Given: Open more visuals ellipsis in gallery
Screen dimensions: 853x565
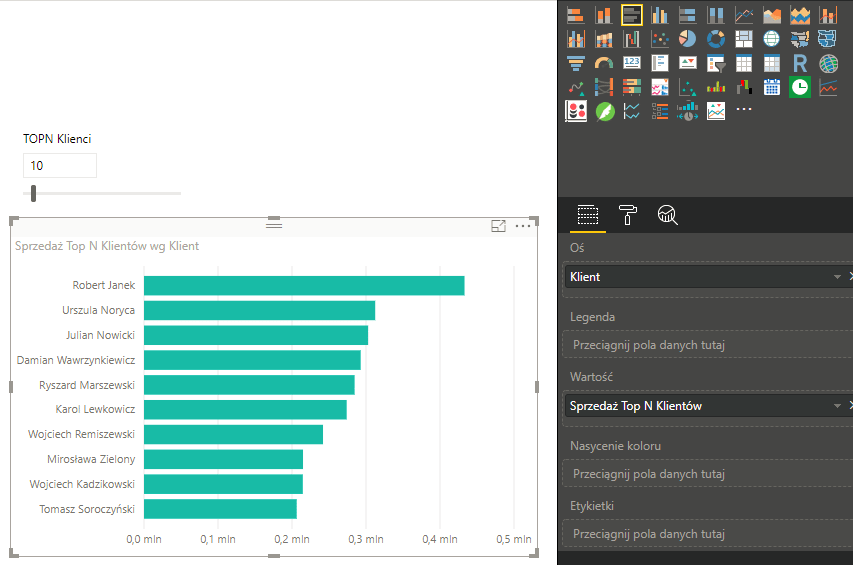Looking at the screenshot, I should click(744, 110).
